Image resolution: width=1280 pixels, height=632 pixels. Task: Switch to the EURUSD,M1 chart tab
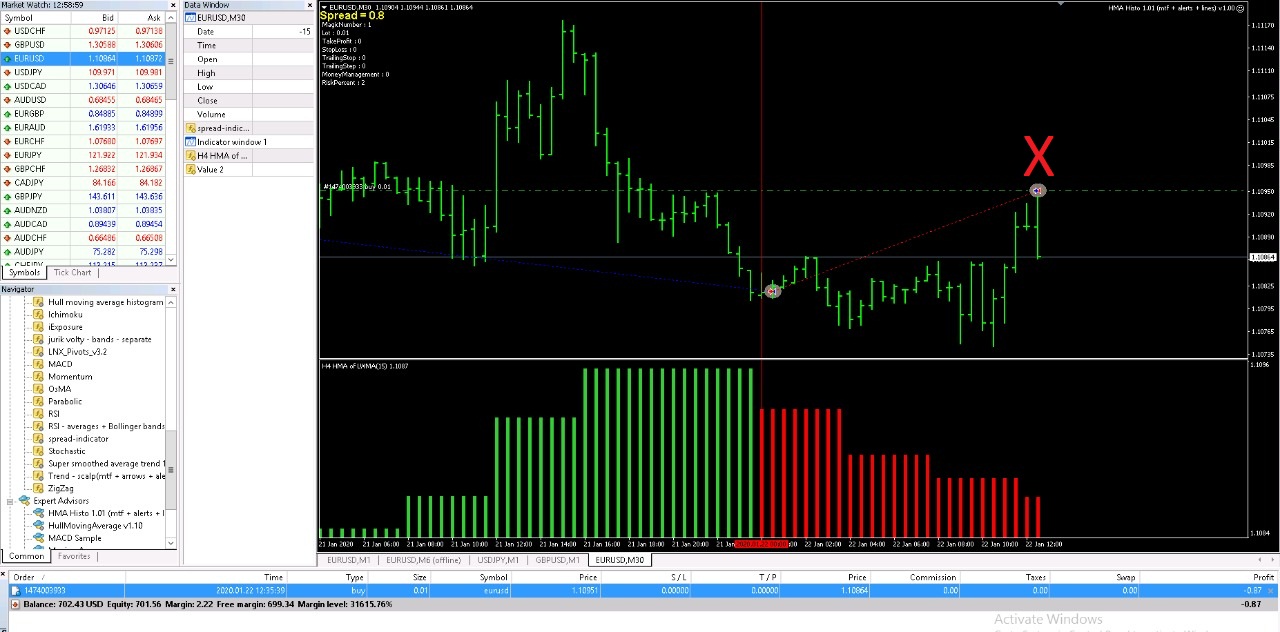click(x=348, y=560)
